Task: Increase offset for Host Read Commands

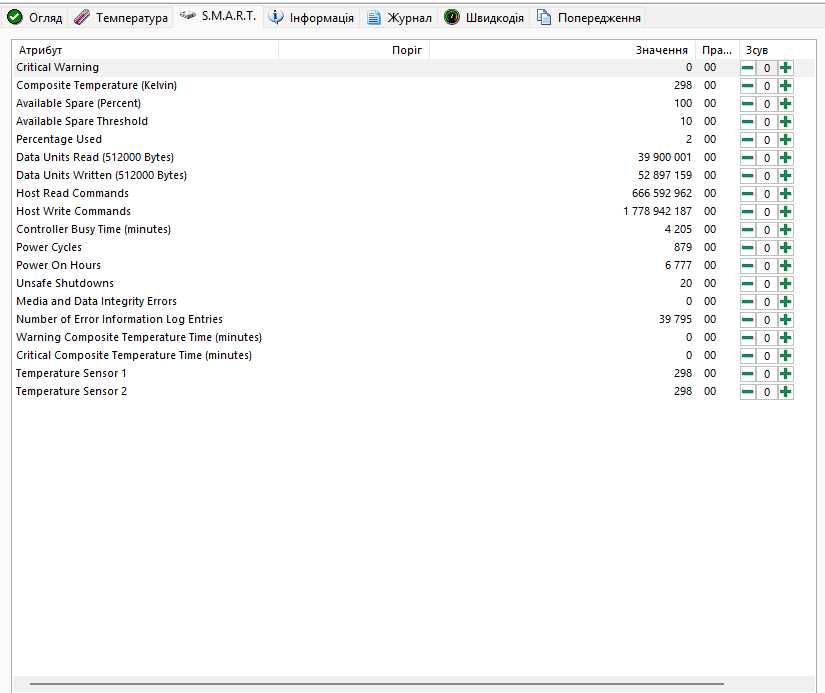Action: tap(786, 194)
